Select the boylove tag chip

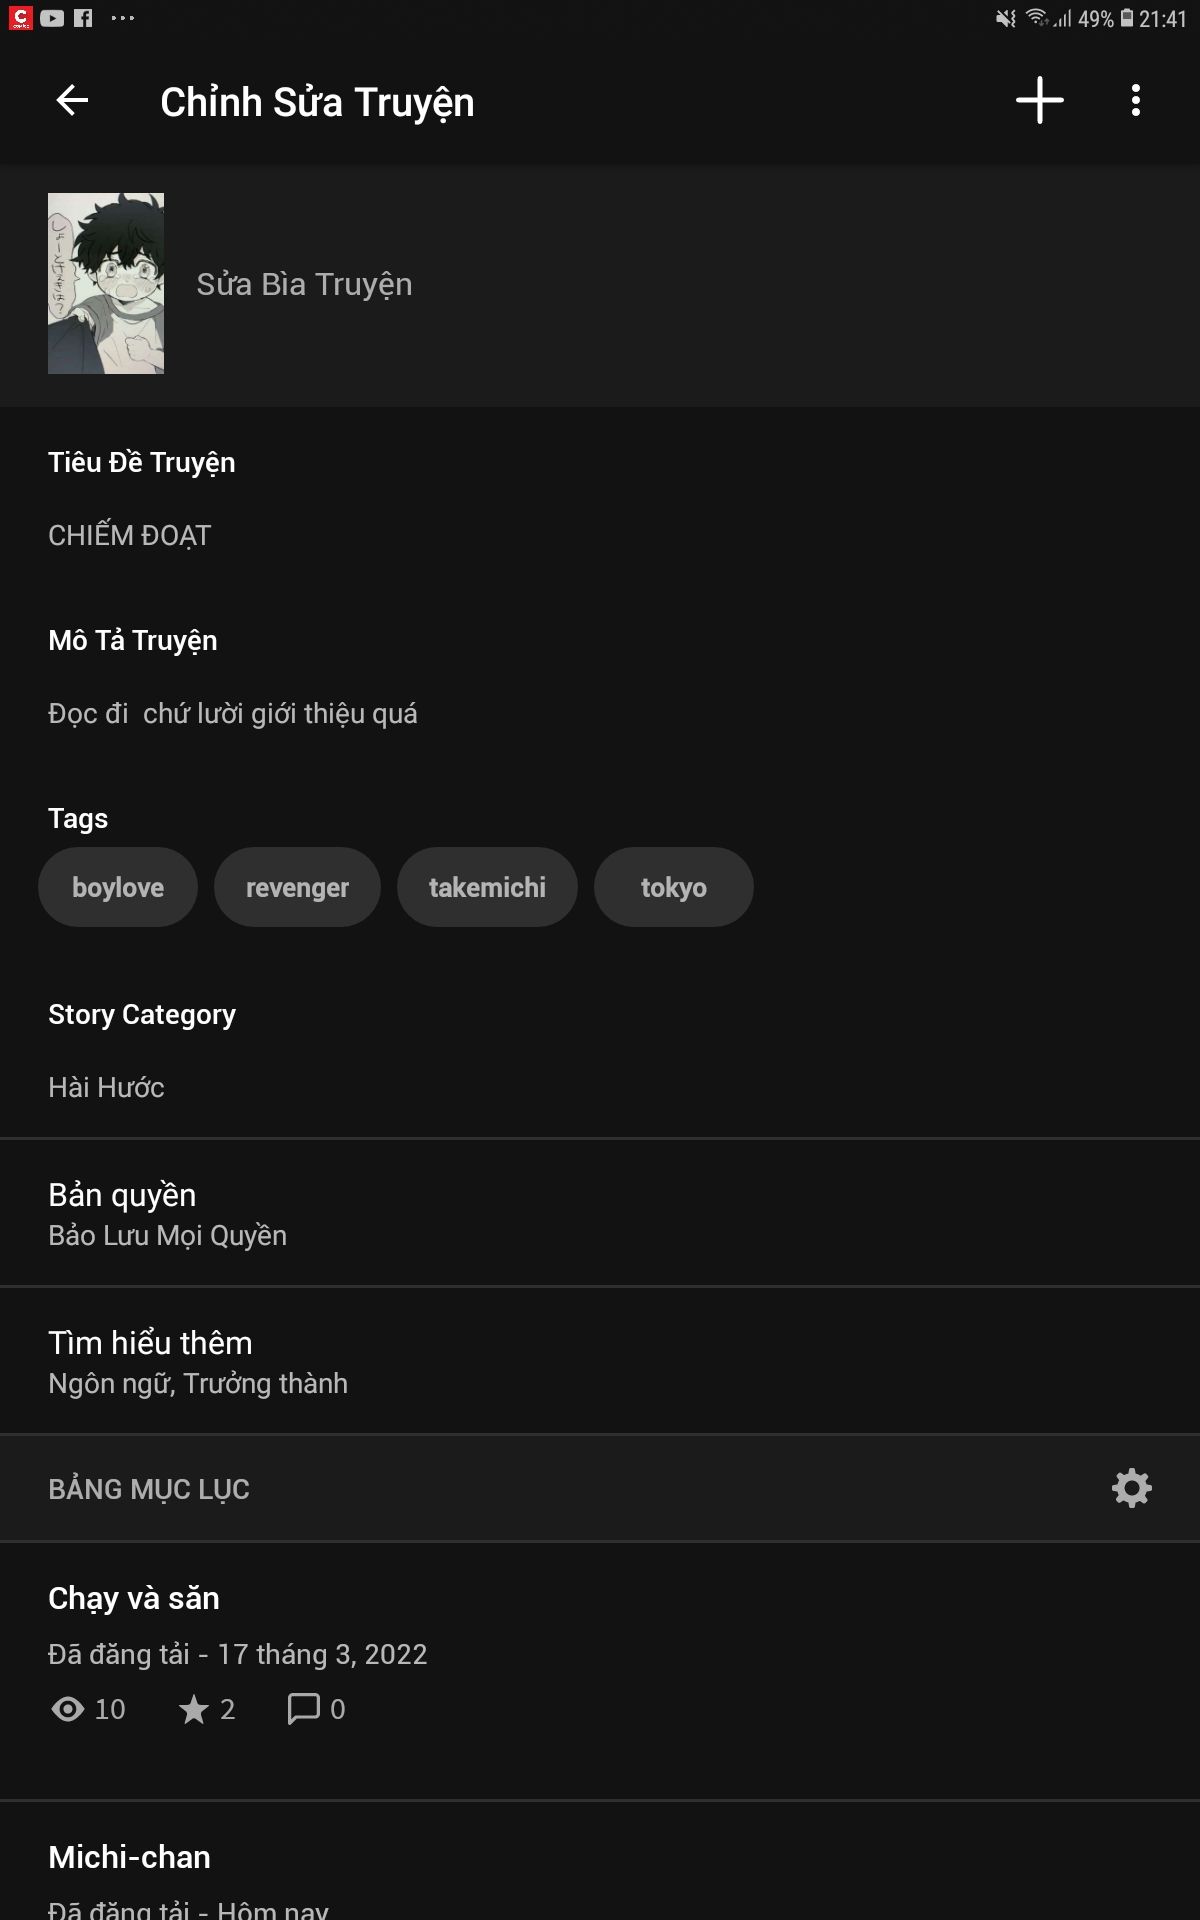click(118, 887)
